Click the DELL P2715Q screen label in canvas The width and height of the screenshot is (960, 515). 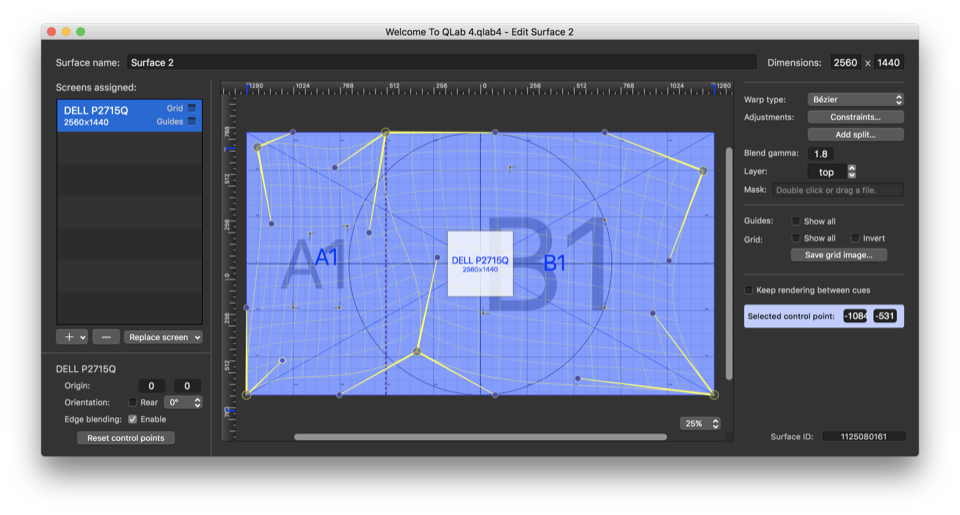coord(480,264)
